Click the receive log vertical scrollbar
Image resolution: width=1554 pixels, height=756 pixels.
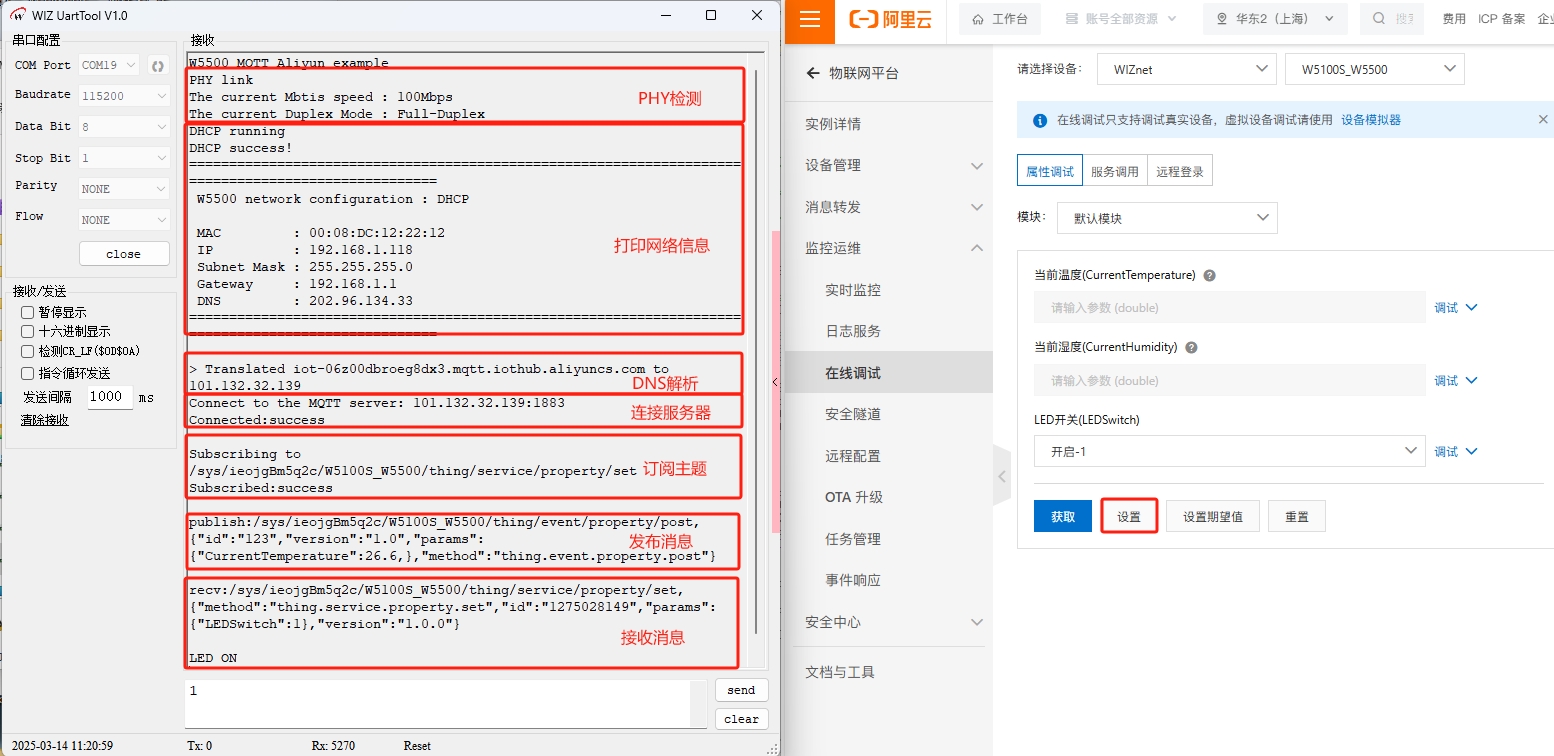coord(757,350)
